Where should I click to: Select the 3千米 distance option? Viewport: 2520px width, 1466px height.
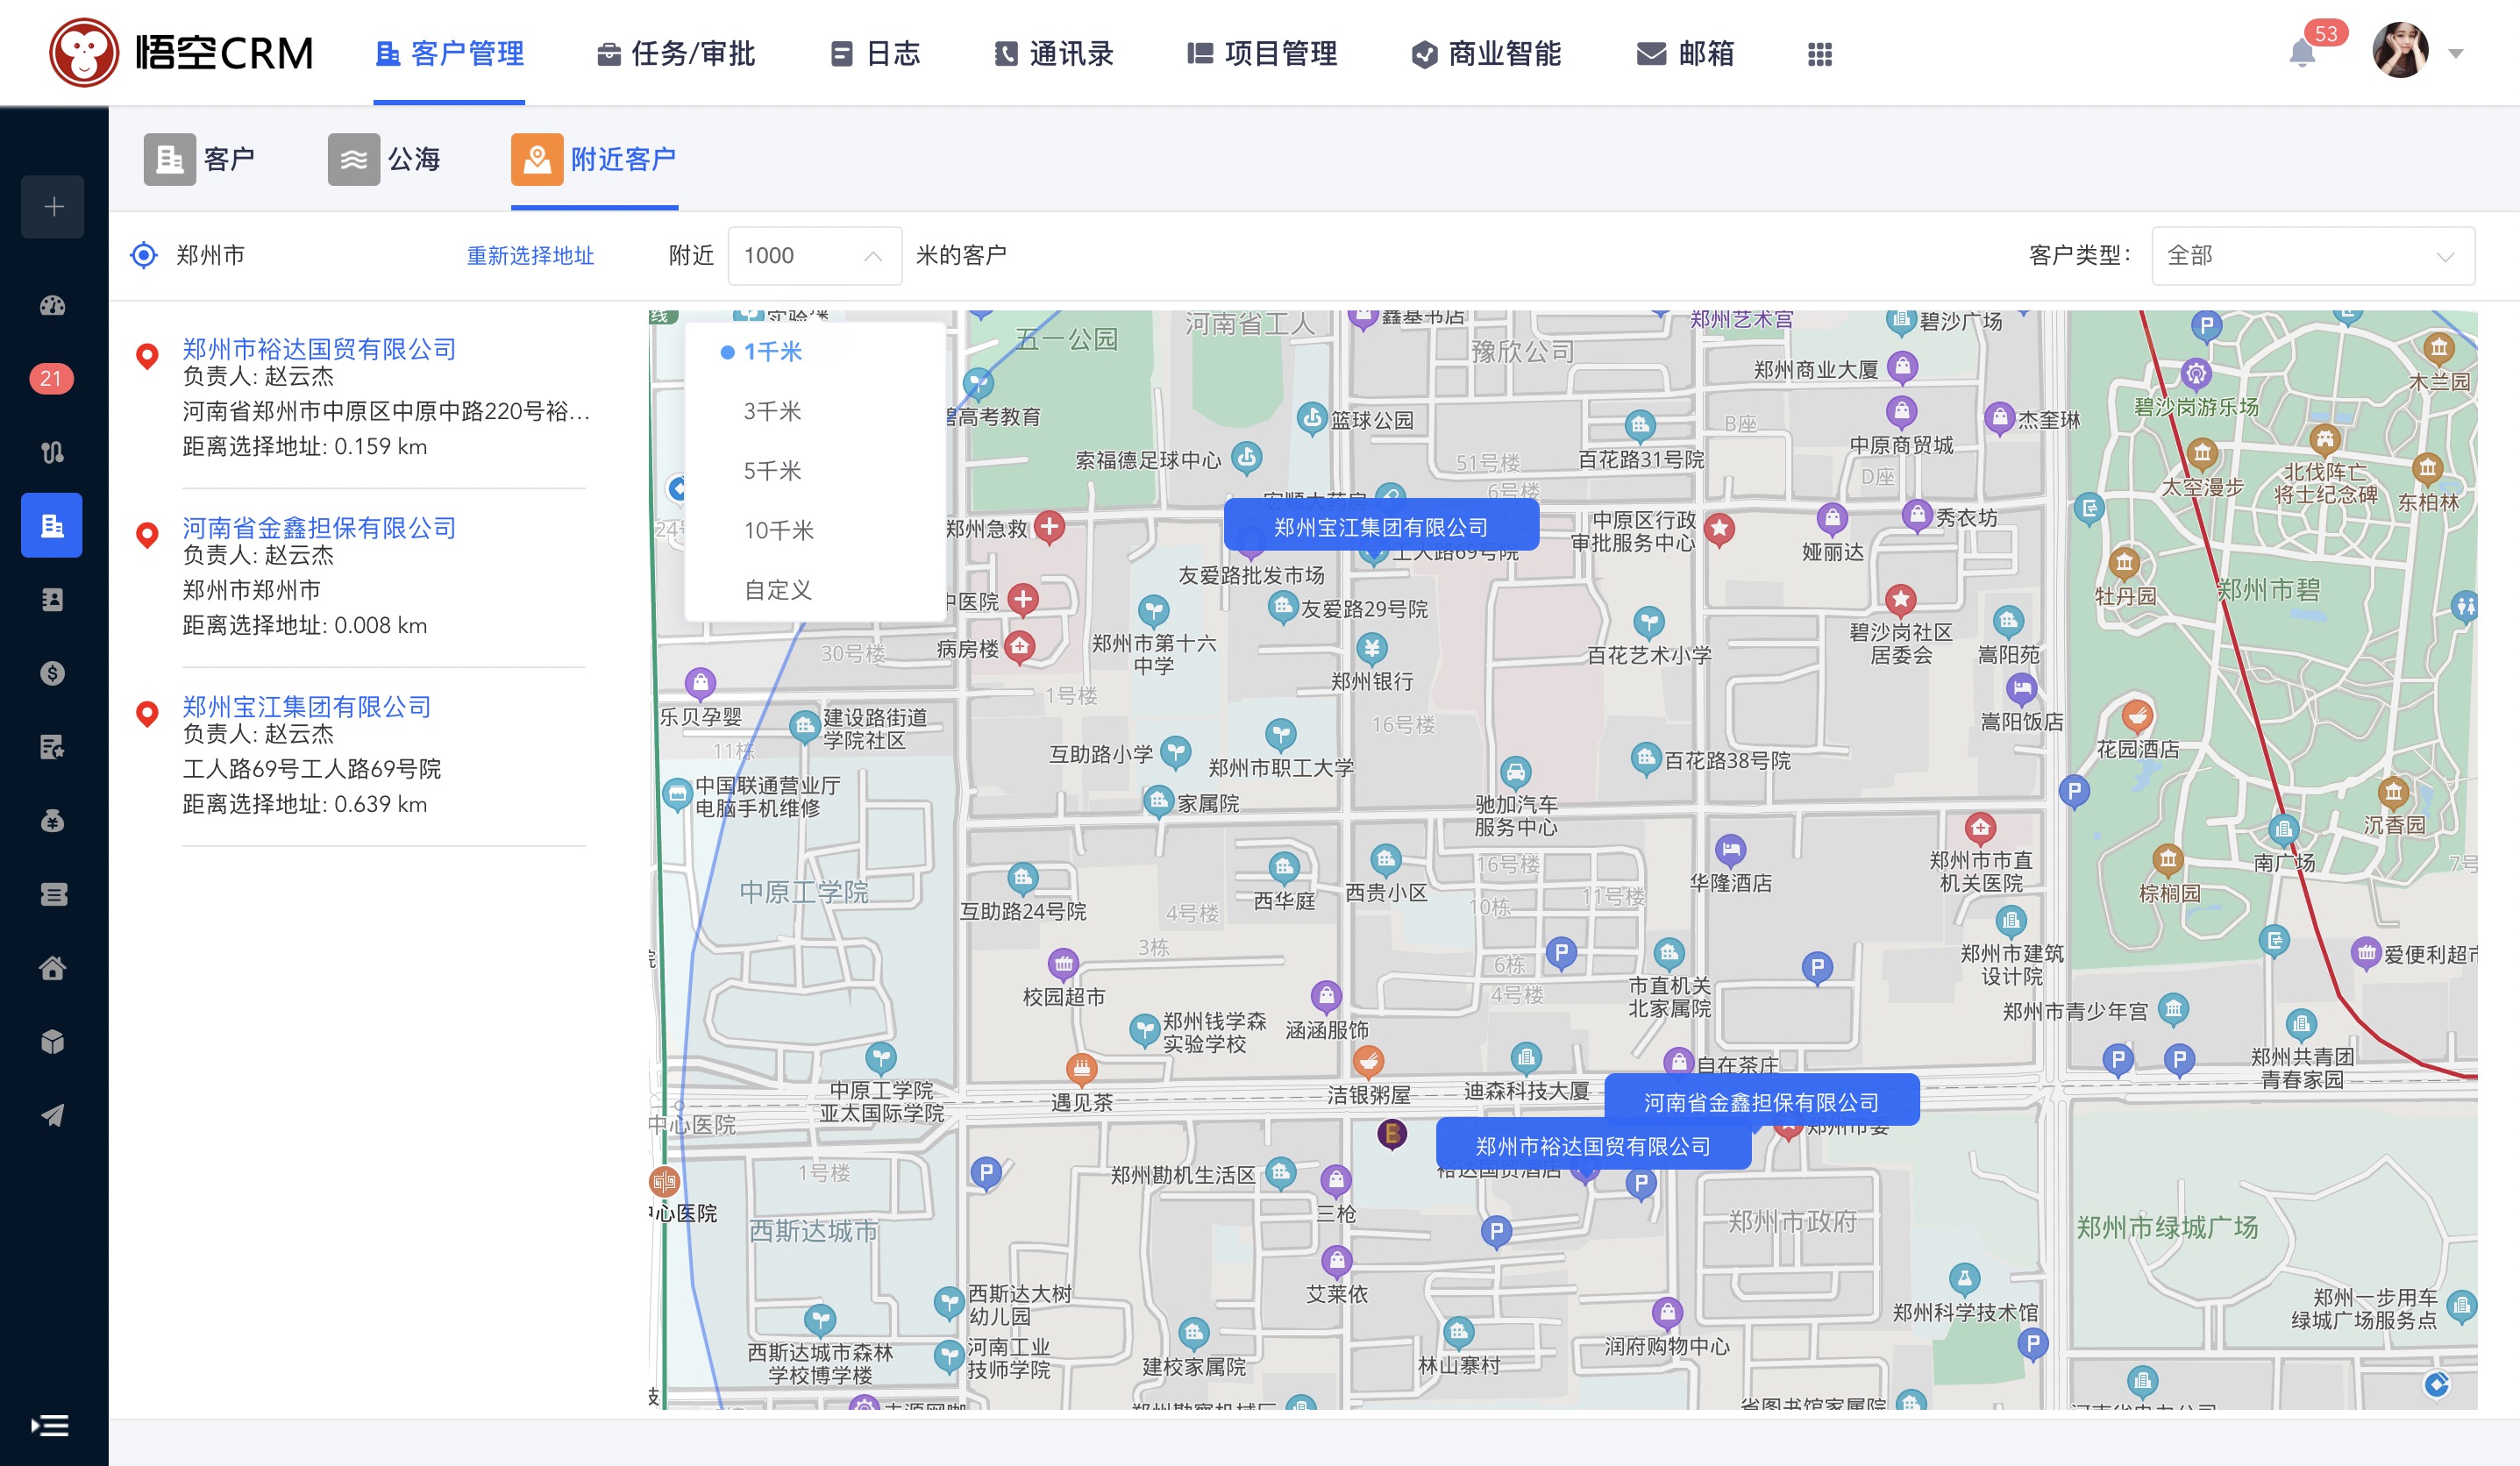[772, 411]
